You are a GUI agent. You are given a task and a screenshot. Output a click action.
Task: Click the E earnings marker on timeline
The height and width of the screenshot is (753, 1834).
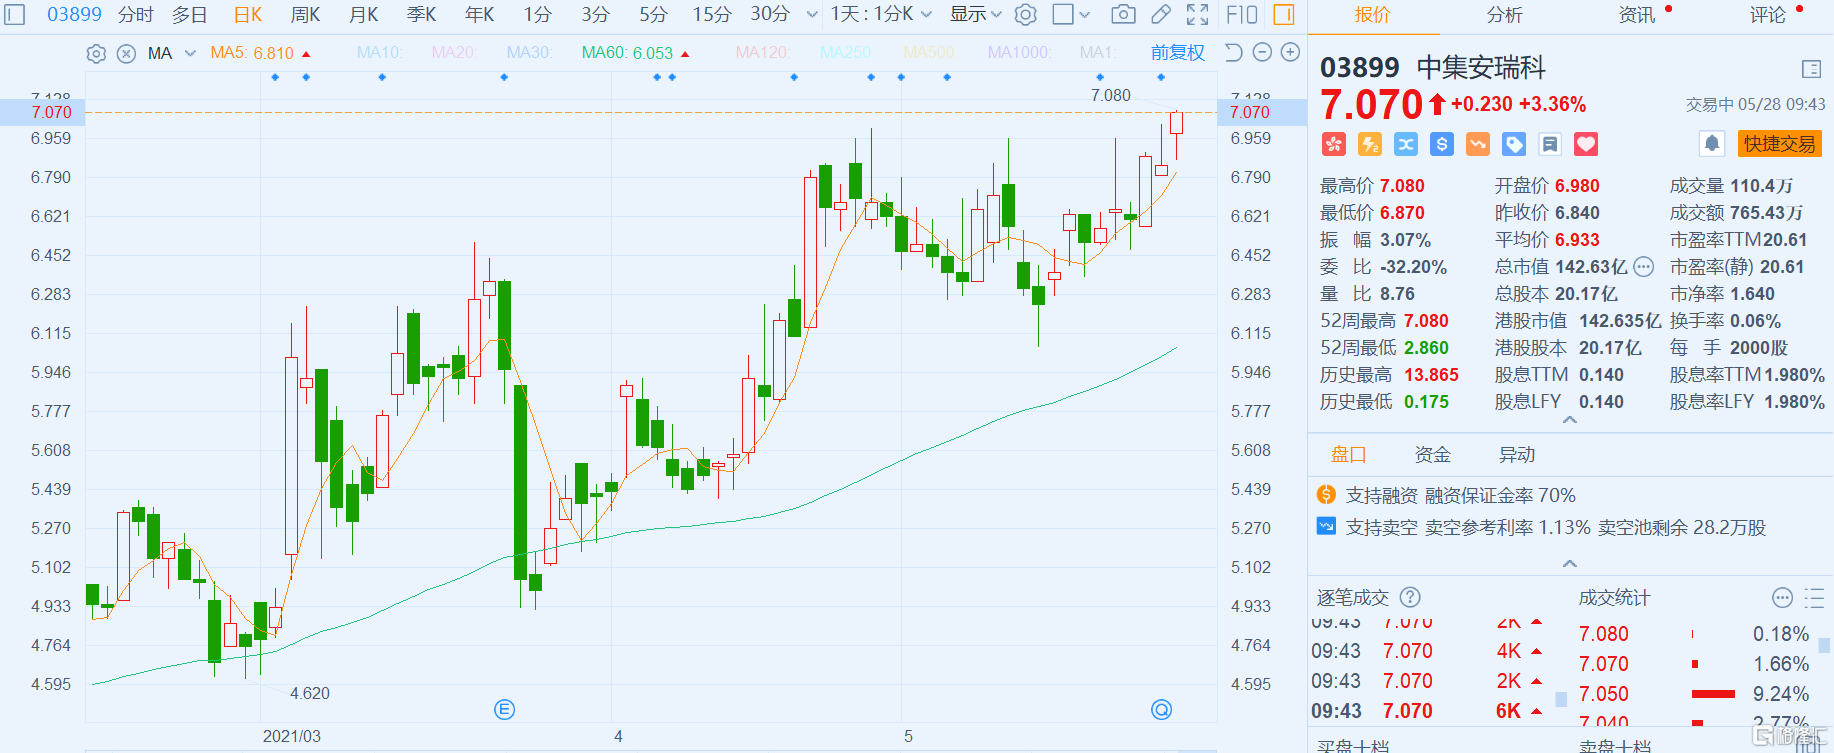click(x=504, y=710)
